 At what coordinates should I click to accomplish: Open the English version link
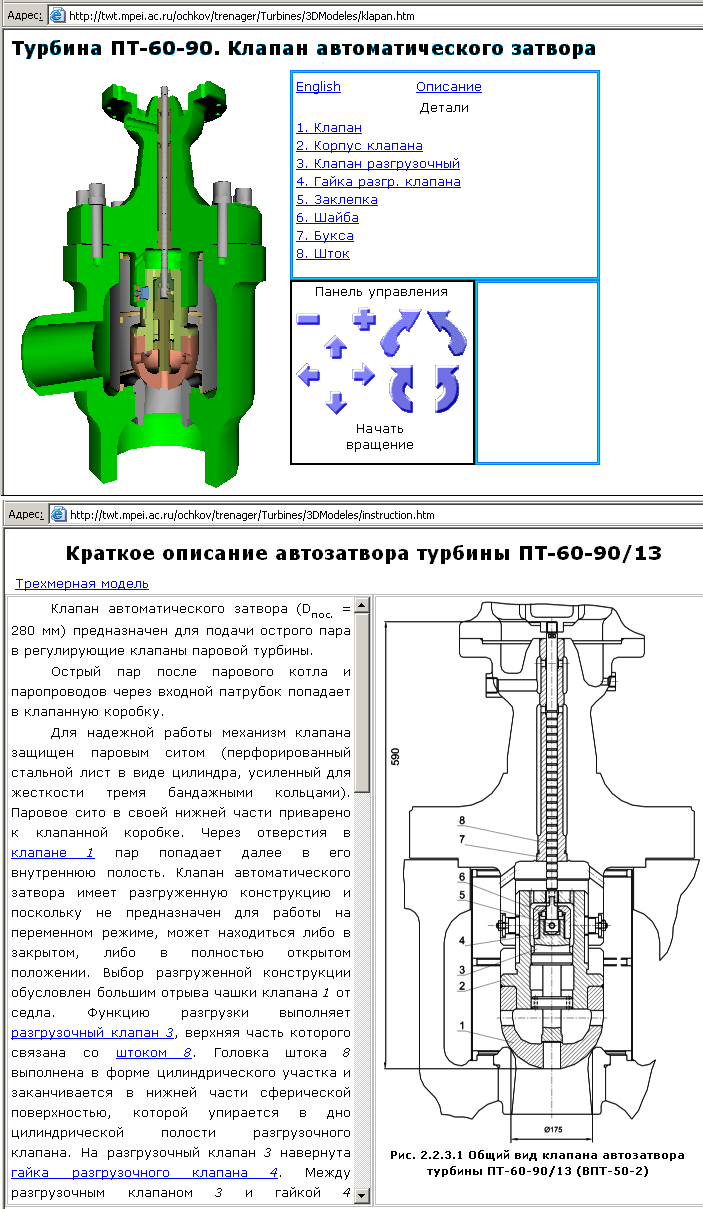[318, 87]
